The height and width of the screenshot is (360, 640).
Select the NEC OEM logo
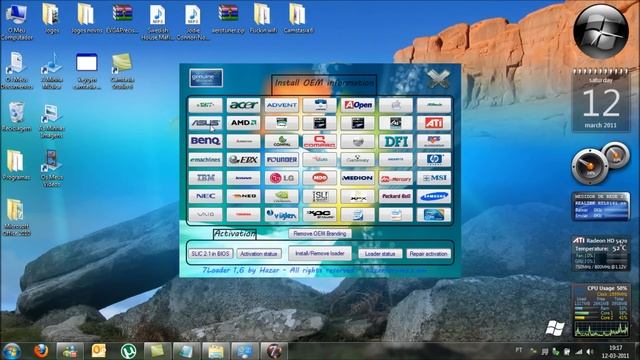click(x=205, y=196)
